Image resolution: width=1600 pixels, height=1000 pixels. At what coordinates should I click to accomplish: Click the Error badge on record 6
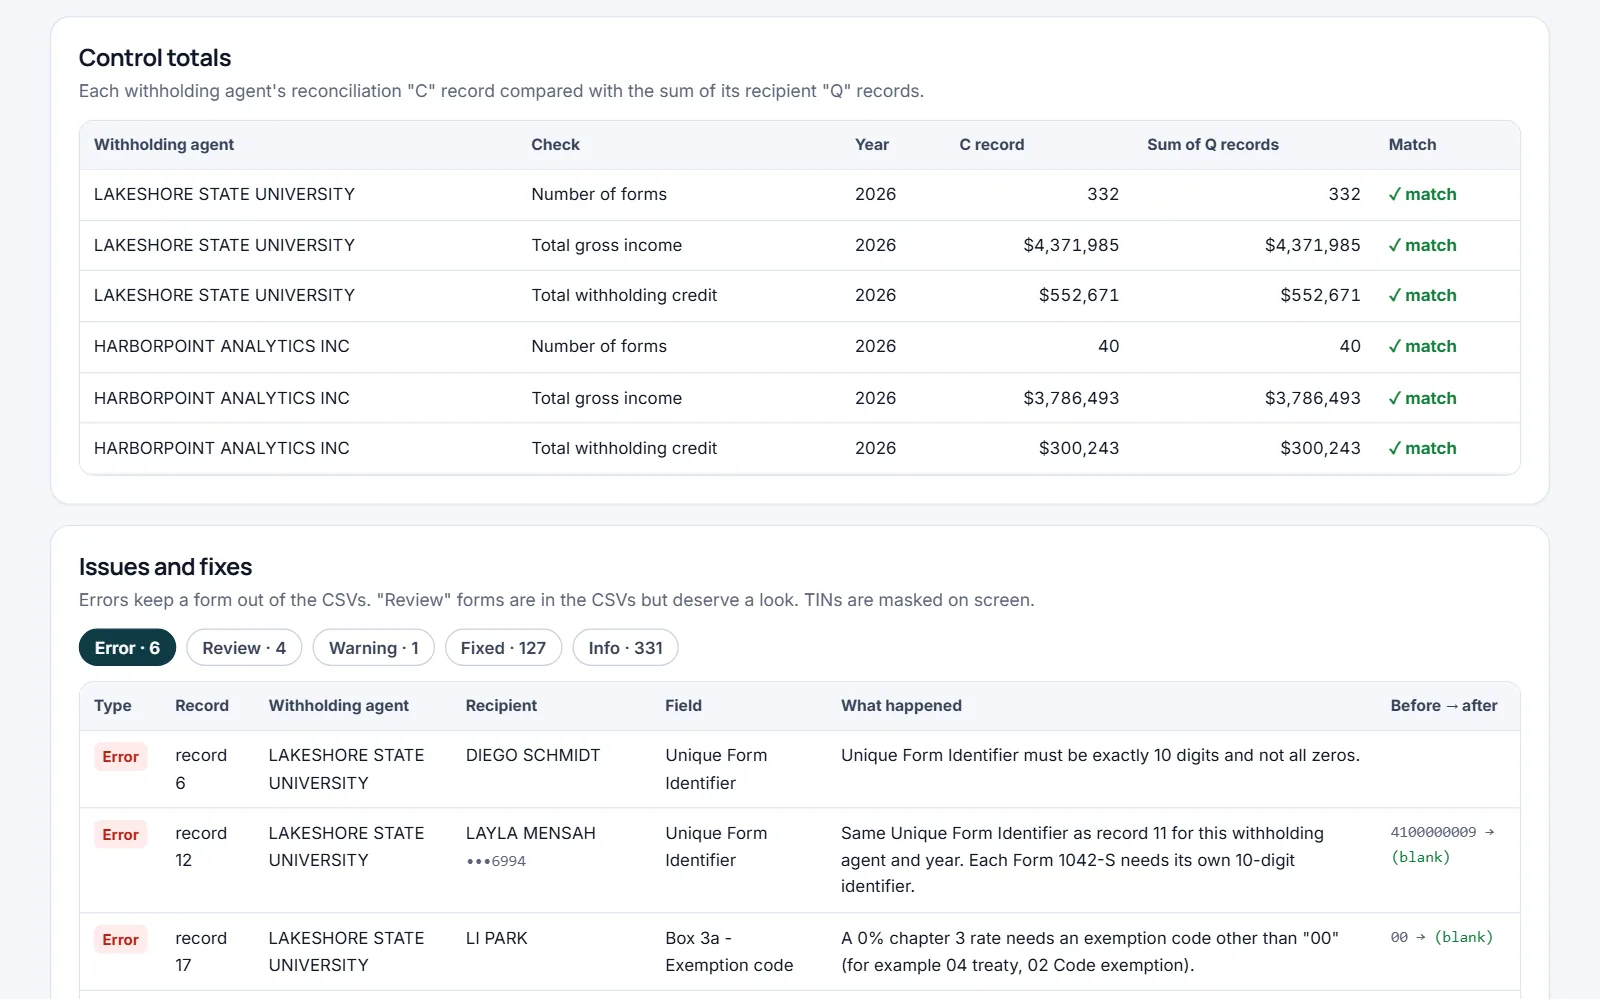tap(121, 757)
